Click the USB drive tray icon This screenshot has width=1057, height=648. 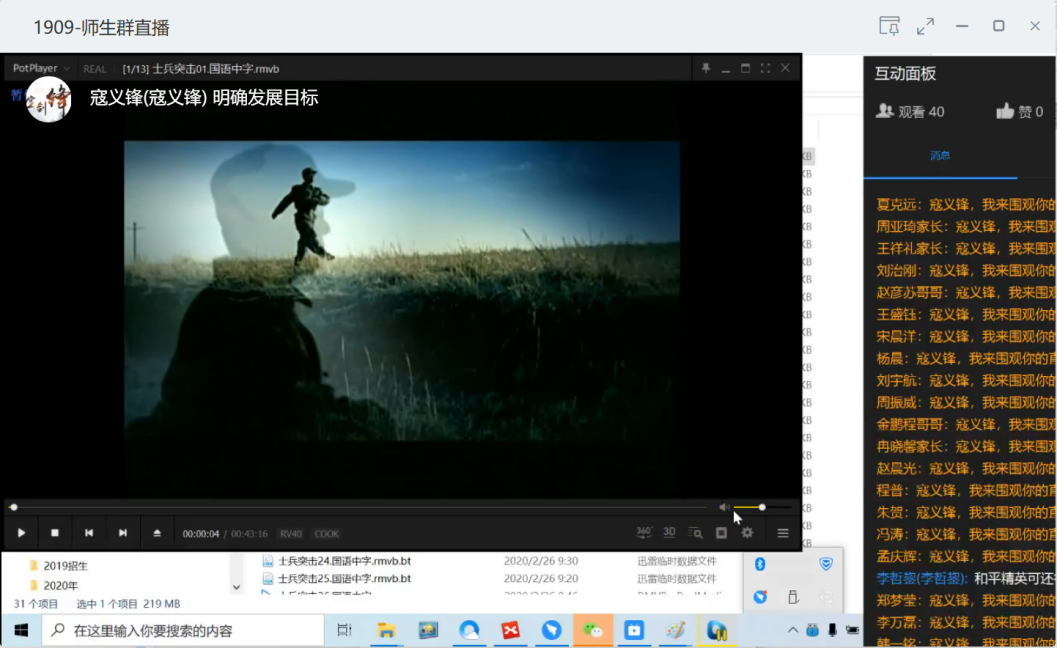click(812, 630)
